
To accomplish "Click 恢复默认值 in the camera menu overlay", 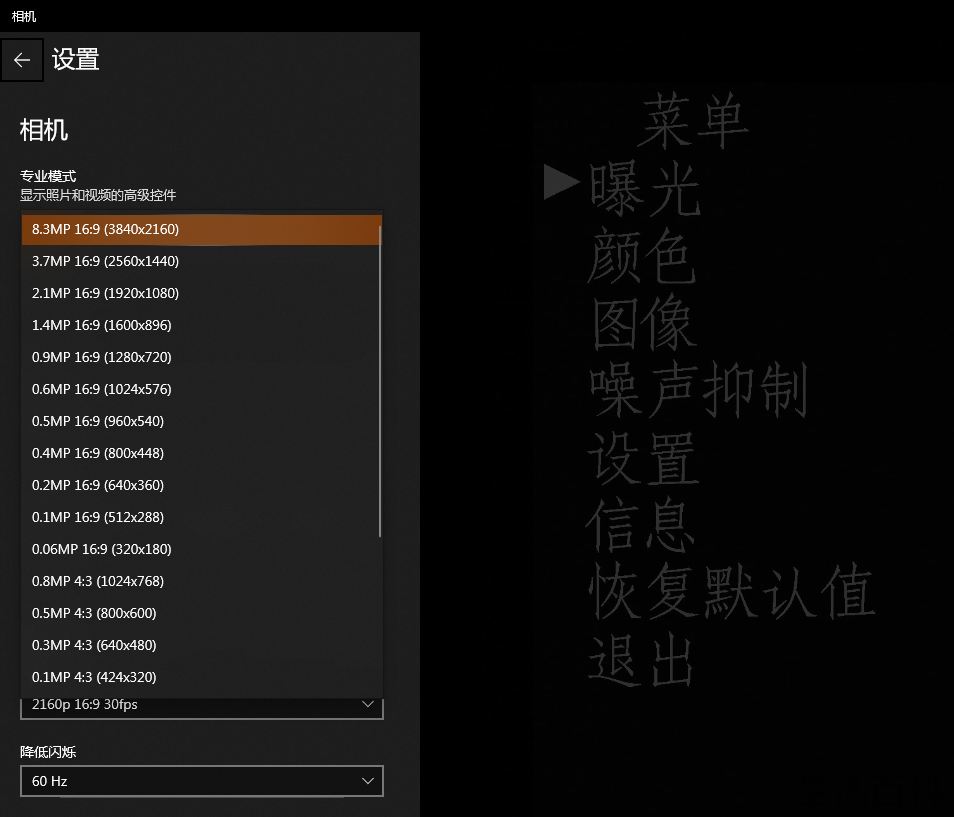I will 732,591.
